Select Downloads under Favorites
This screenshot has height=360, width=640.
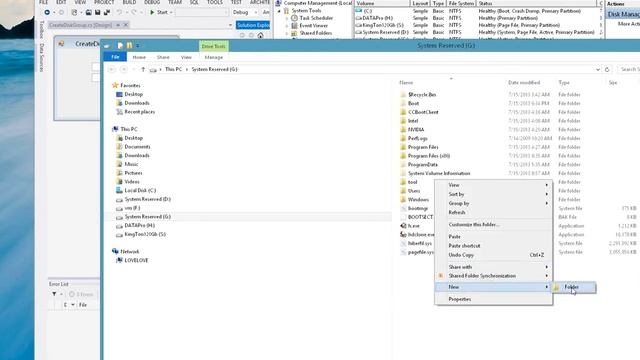point(137,103)
